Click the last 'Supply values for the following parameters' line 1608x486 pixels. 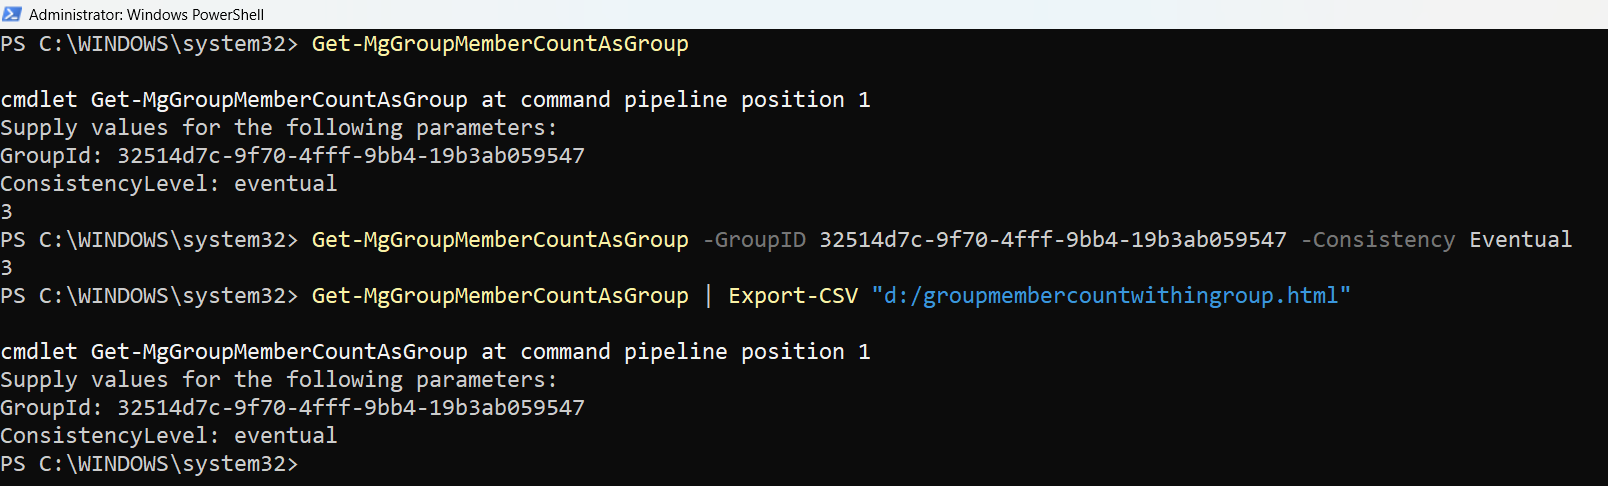coord(278,380)
